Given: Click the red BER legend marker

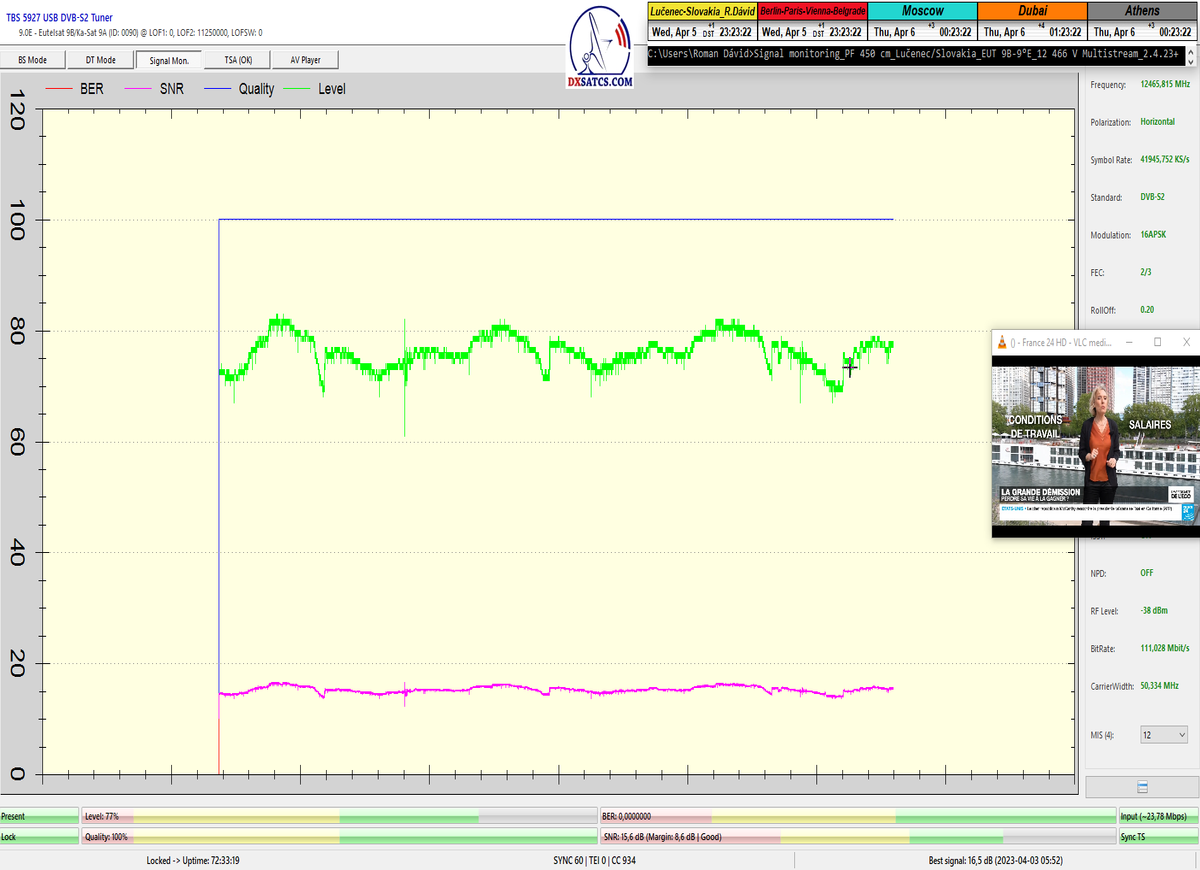Looking at the screenshot, I should click(63, 89).
